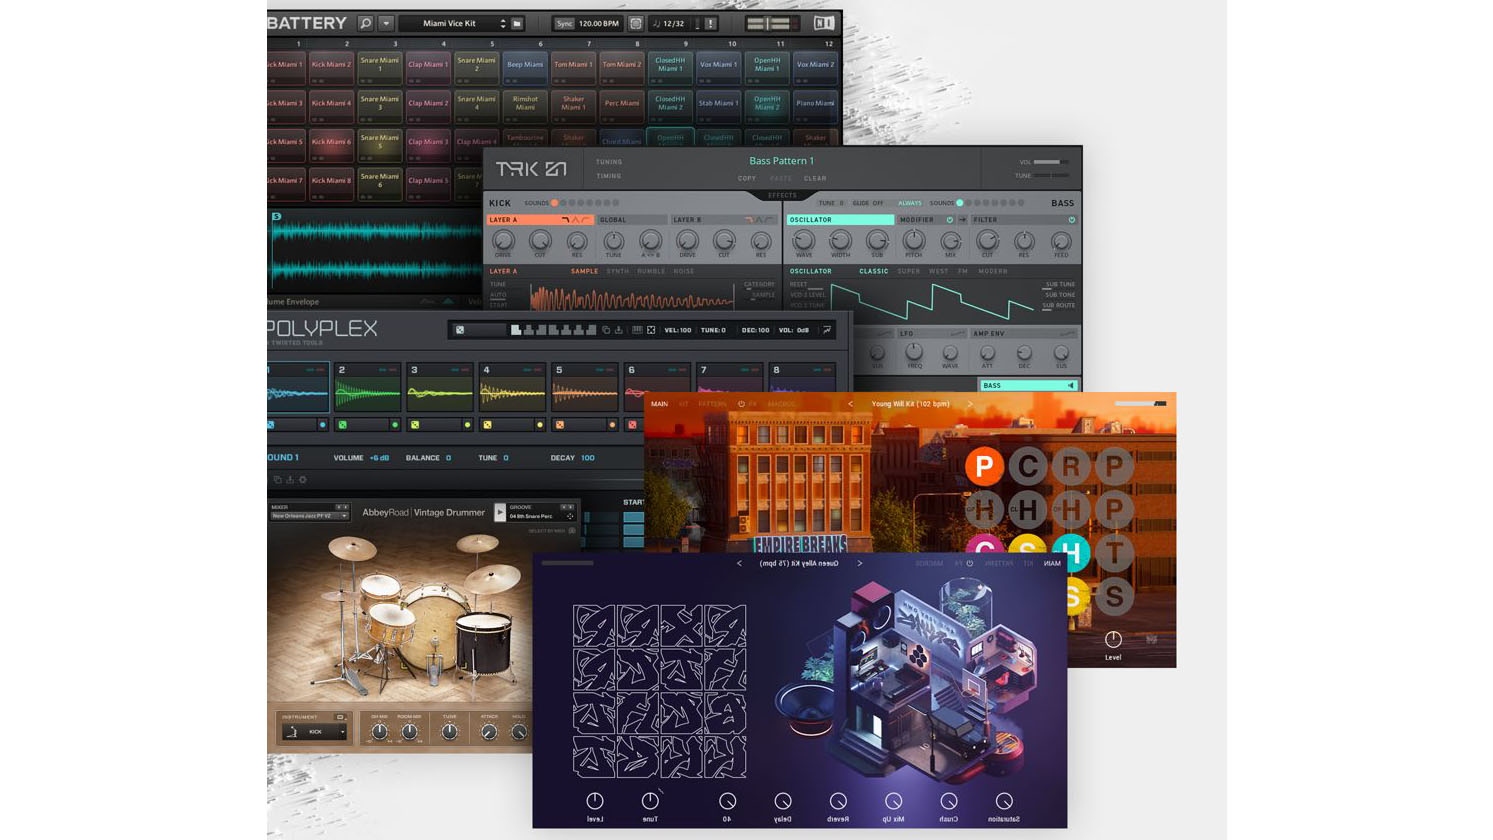Open the Abbey Road Instrument KICK dropdown
Viewport: 1493px width, 840px height.
[x=315, y=732]
